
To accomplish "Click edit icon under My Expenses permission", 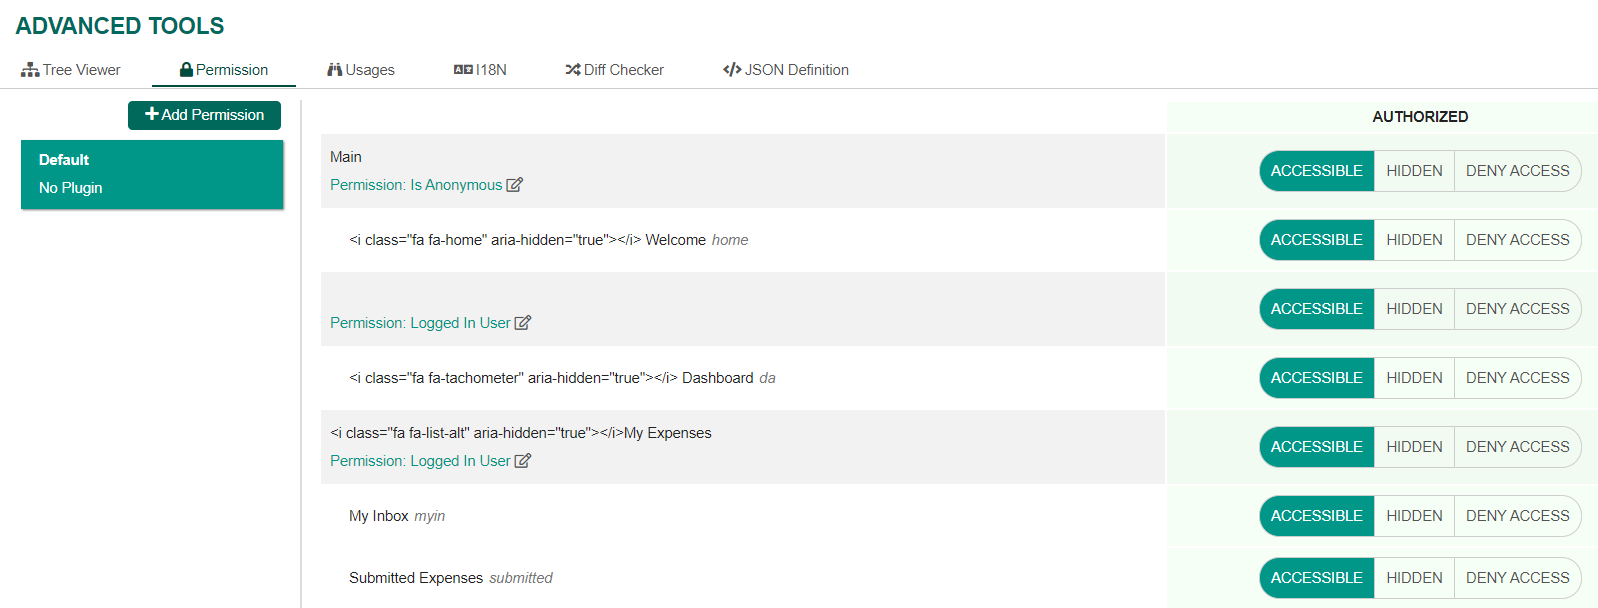I will tap(523, 461).
